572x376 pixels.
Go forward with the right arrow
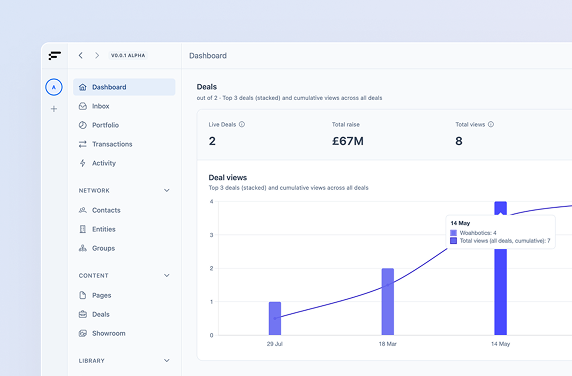(97, 55)
